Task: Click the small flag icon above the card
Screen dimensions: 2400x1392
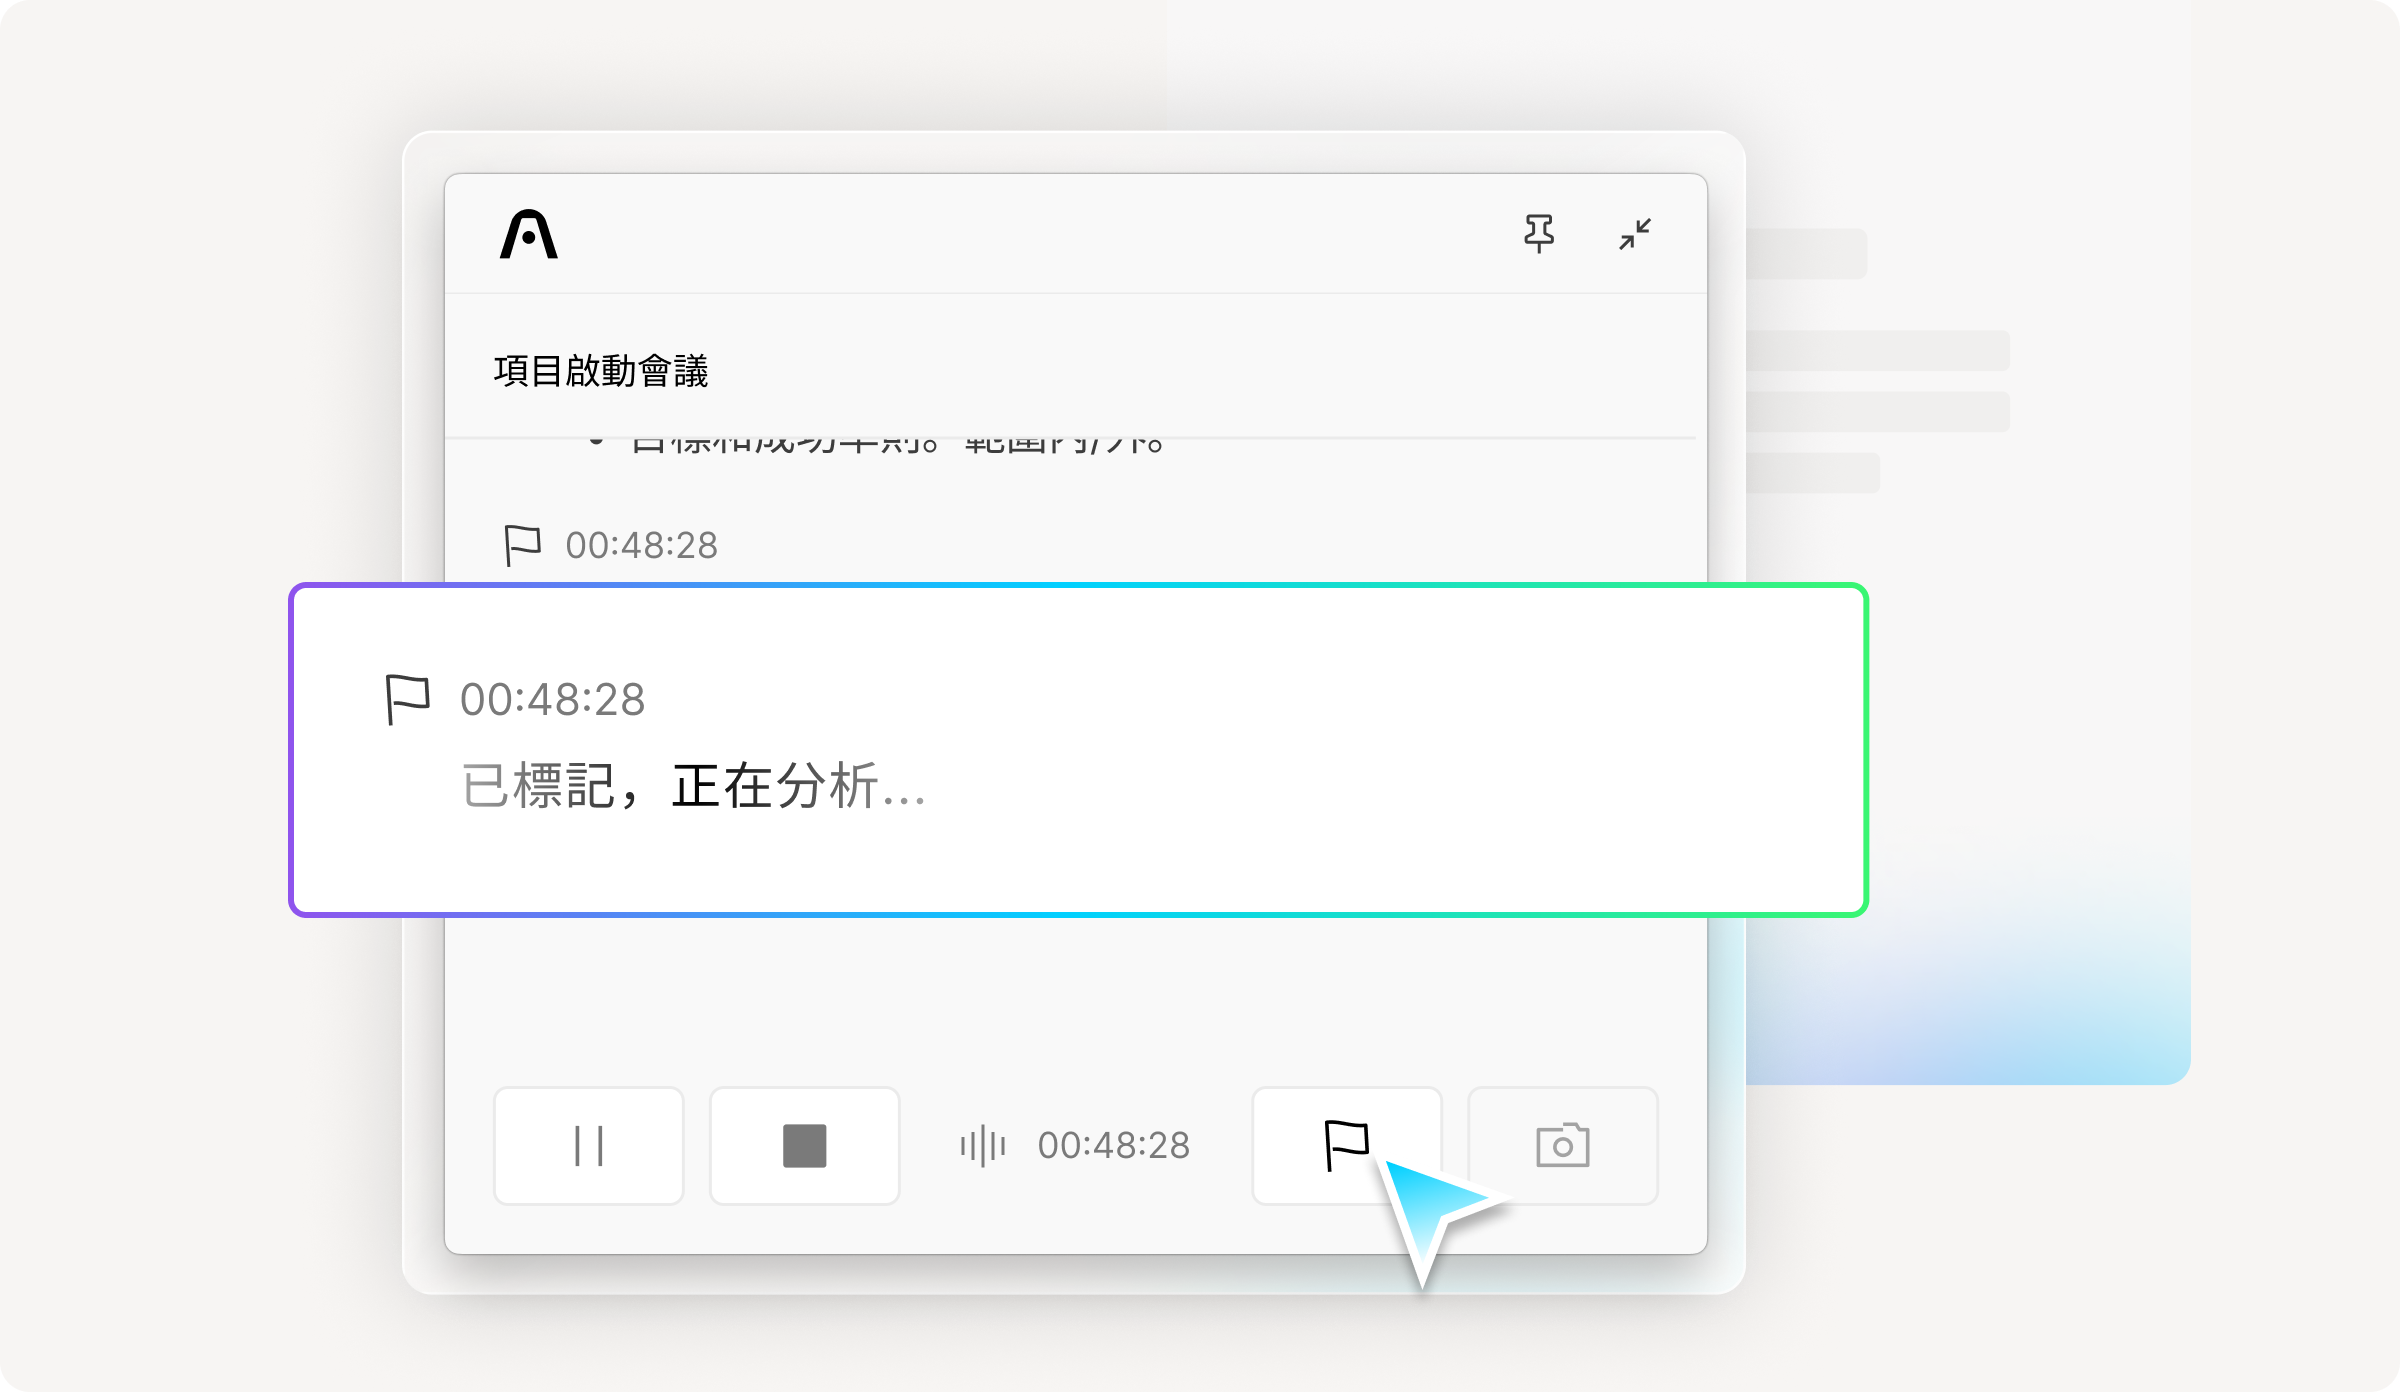Action: [x=522, y=546]
